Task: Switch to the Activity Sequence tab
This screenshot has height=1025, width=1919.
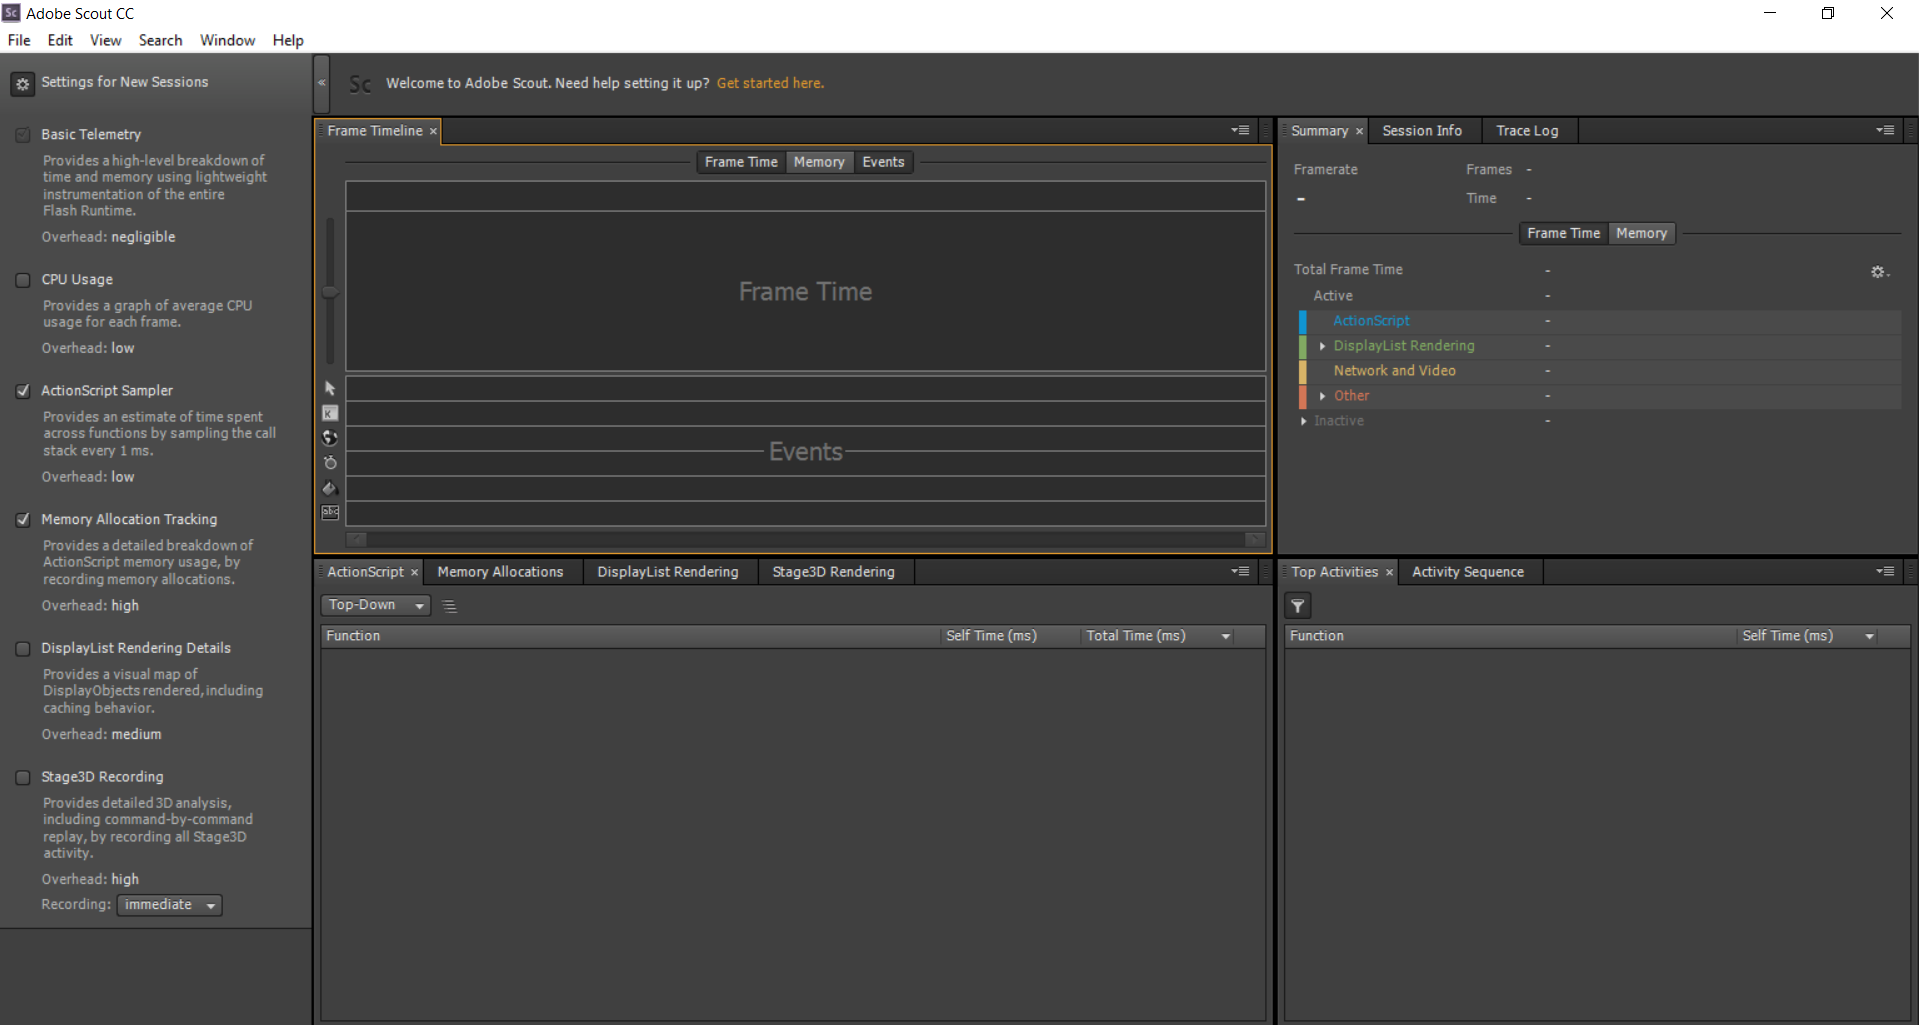Action: pyautogui.click(x=1467, y=572)
